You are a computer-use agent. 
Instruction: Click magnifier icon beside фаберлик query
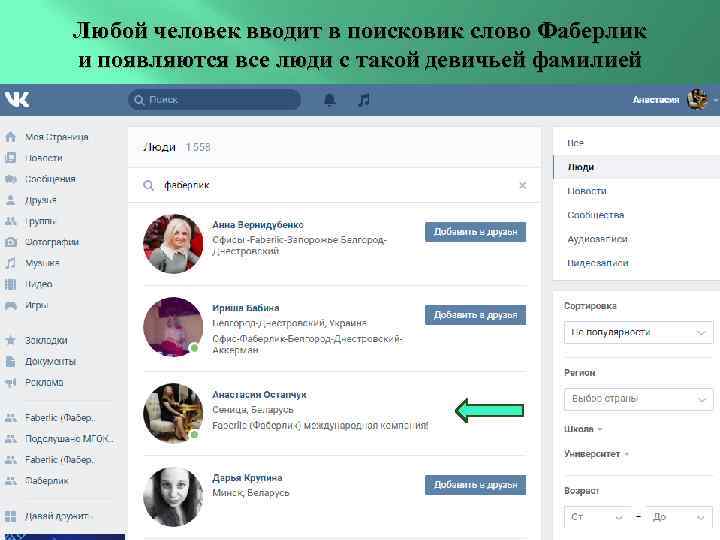pos(148,186)
